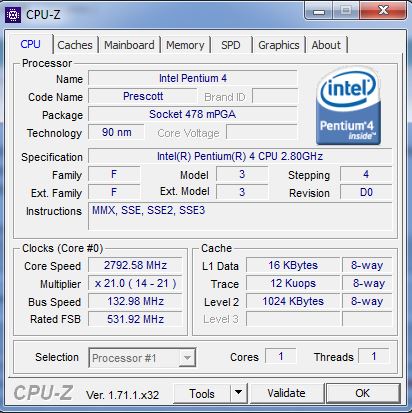The width and height of the screenshot is (412, 413).
Task: Click the Instructions list box
Action: [240, 216]
